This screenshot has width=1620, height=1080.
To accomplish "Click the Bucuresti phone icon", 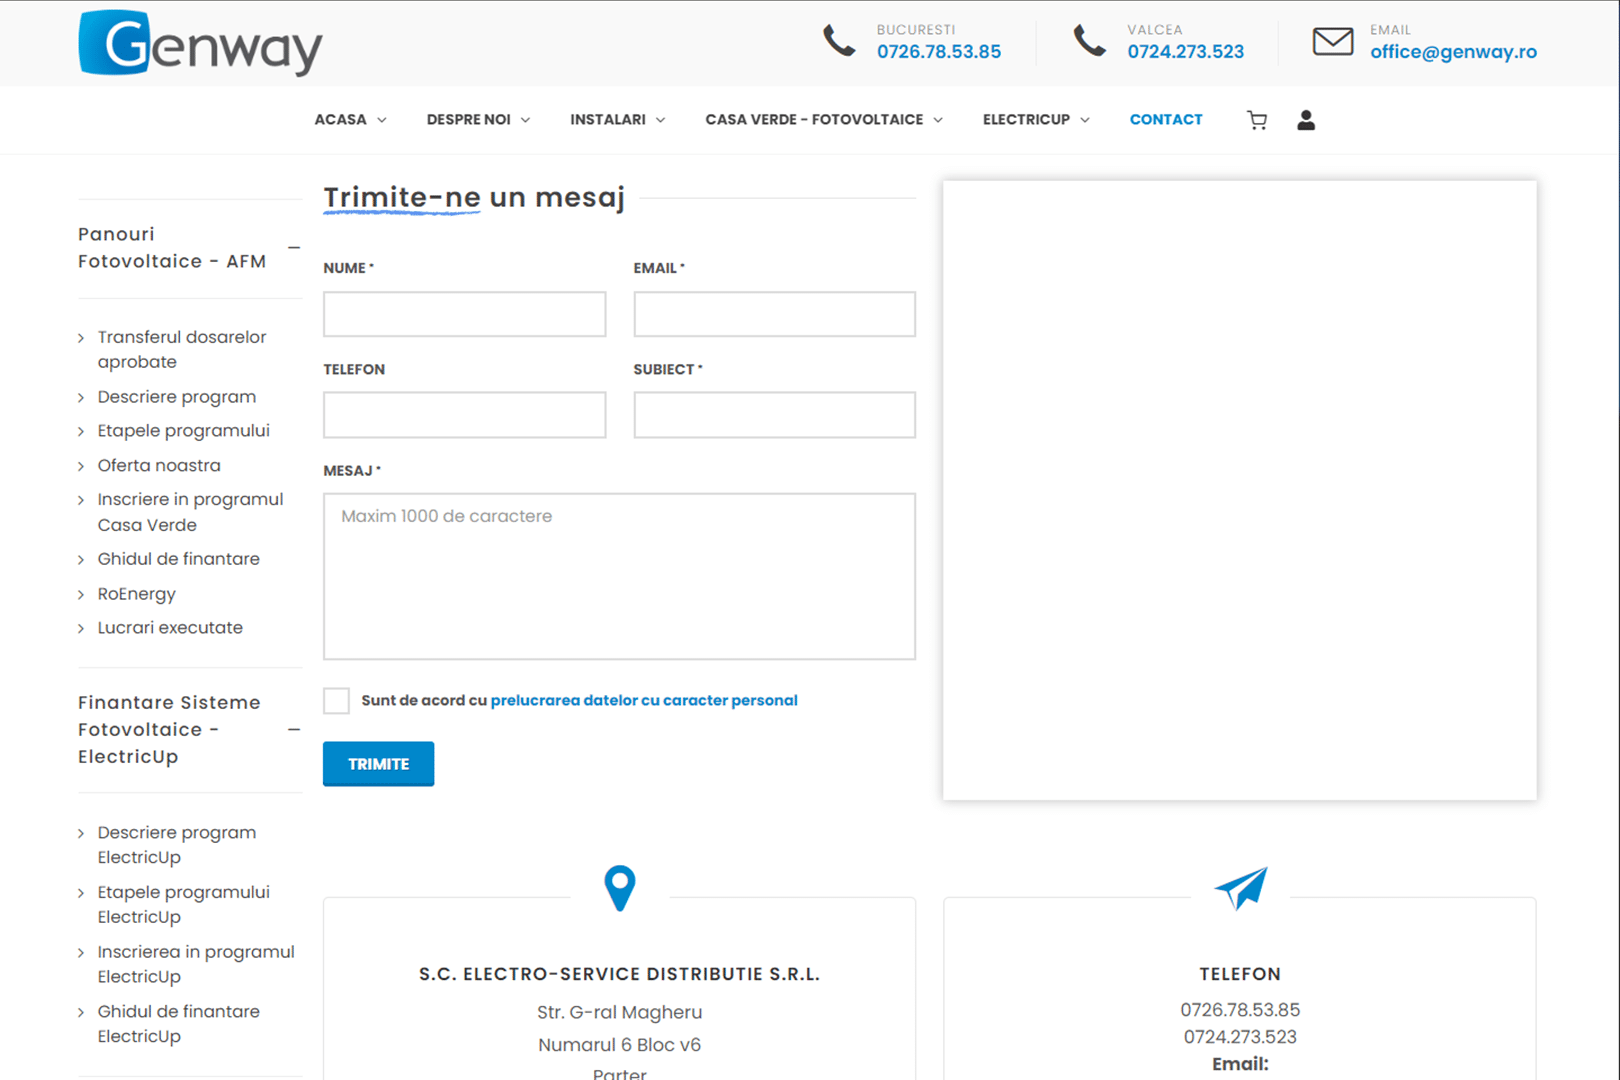I will point(839,42).
